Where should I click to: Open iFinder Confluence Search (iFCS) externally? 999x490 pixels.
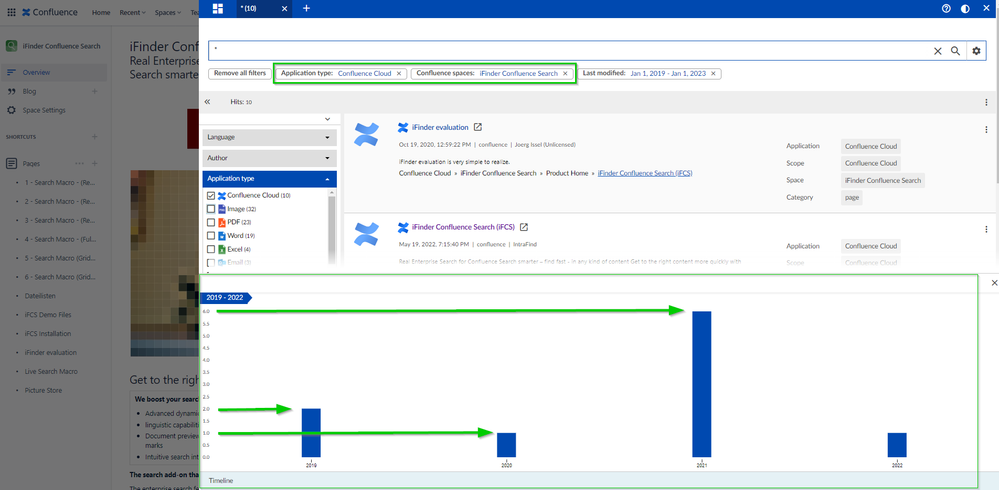(524, 227)
